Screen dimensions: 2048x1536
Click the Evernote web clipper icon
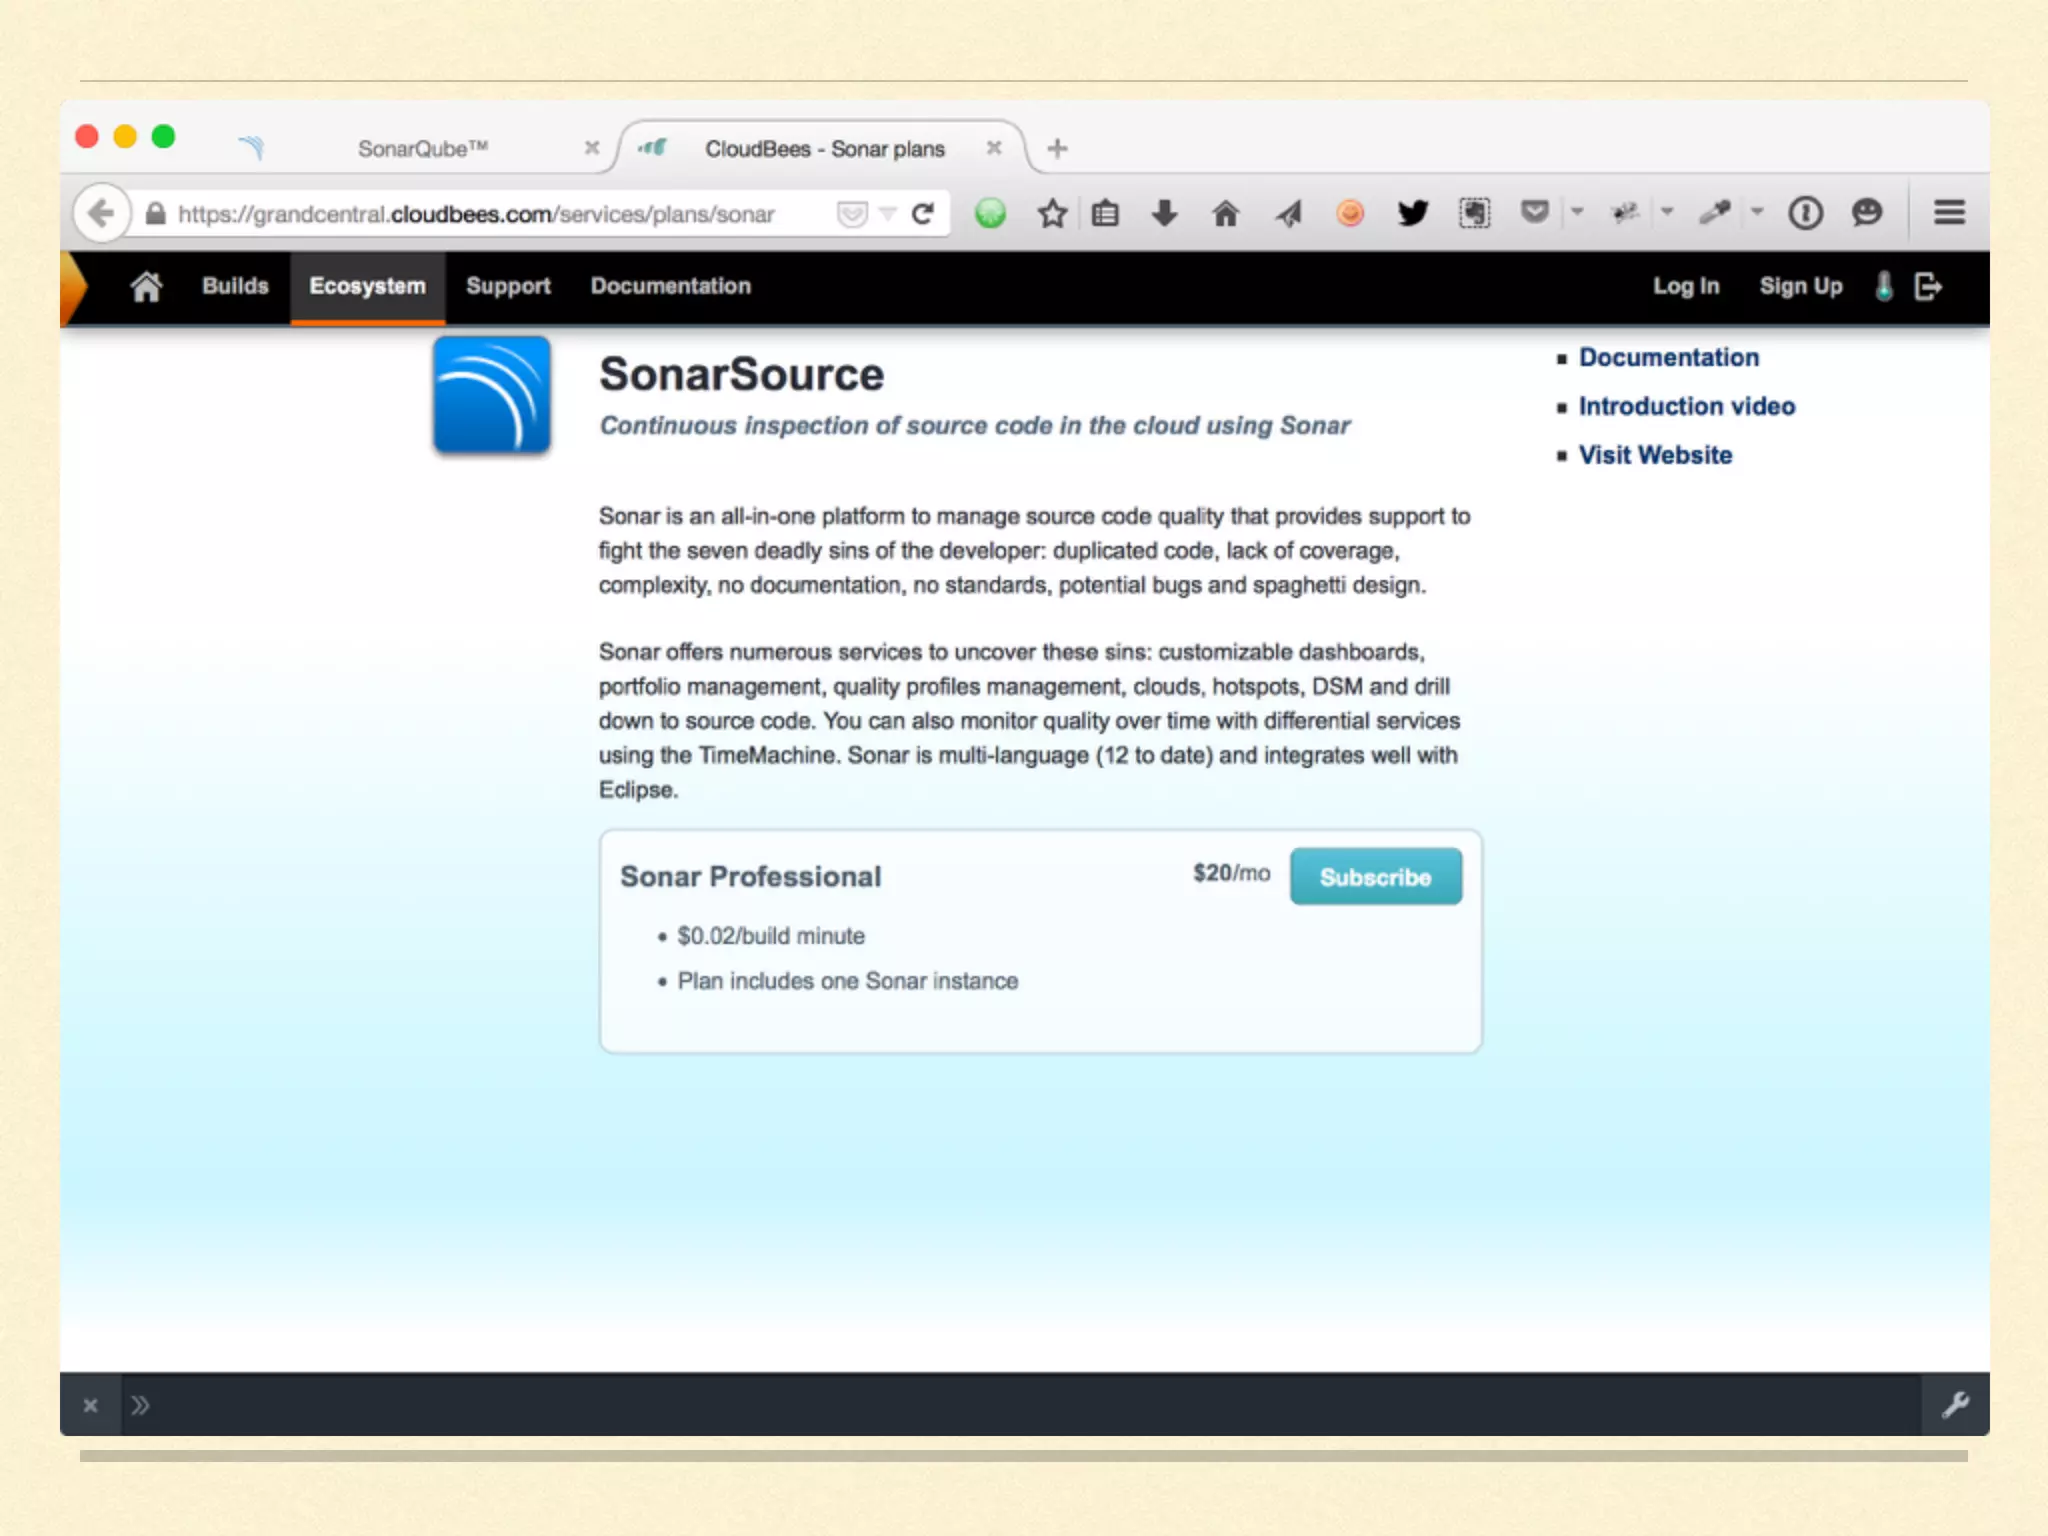pos(1474,213)
